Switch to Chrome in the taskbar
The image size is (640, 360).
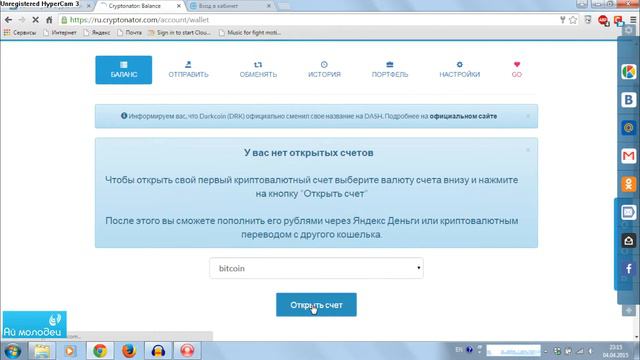100,351
